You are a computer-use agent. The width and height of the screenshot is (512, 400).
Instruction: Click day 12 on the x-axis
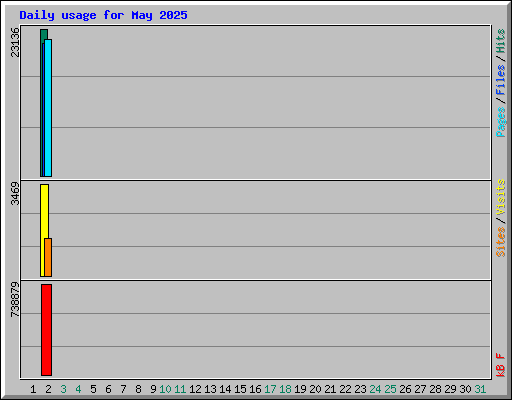tap(195, 389)
